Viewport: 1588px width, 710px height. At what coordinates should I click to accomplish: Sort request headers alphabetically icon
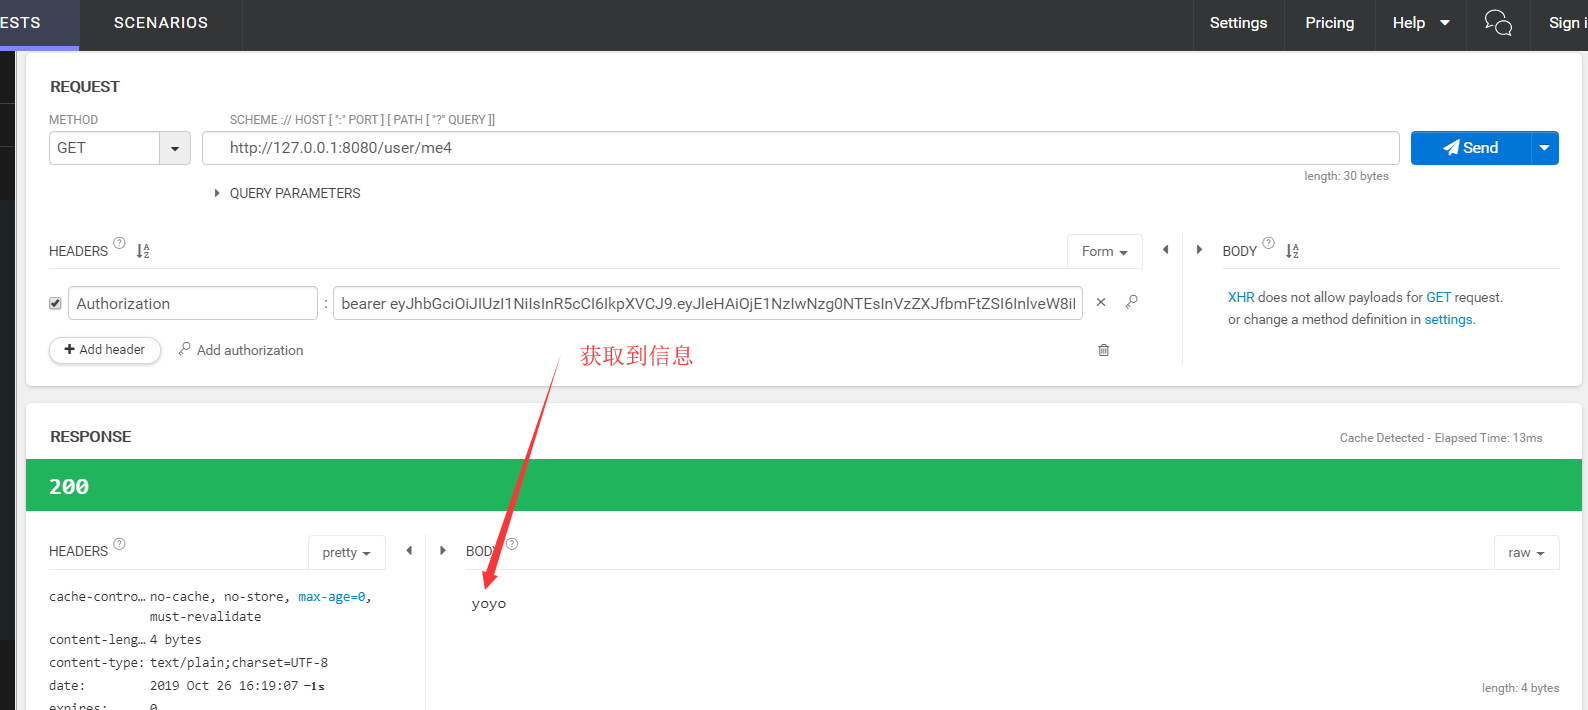(x=143, y=251)
